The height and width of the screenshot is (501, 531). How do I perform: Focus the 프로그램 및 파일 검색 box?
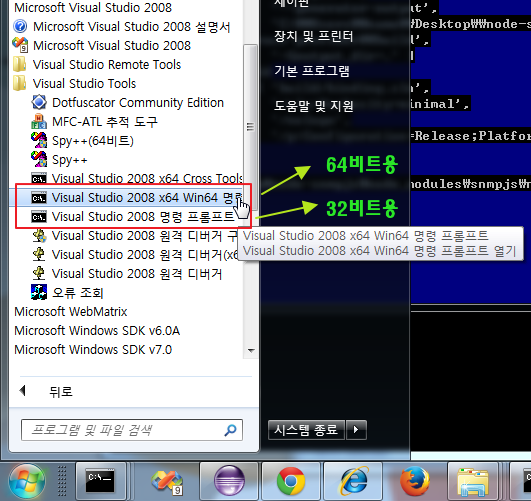(132, 430)
